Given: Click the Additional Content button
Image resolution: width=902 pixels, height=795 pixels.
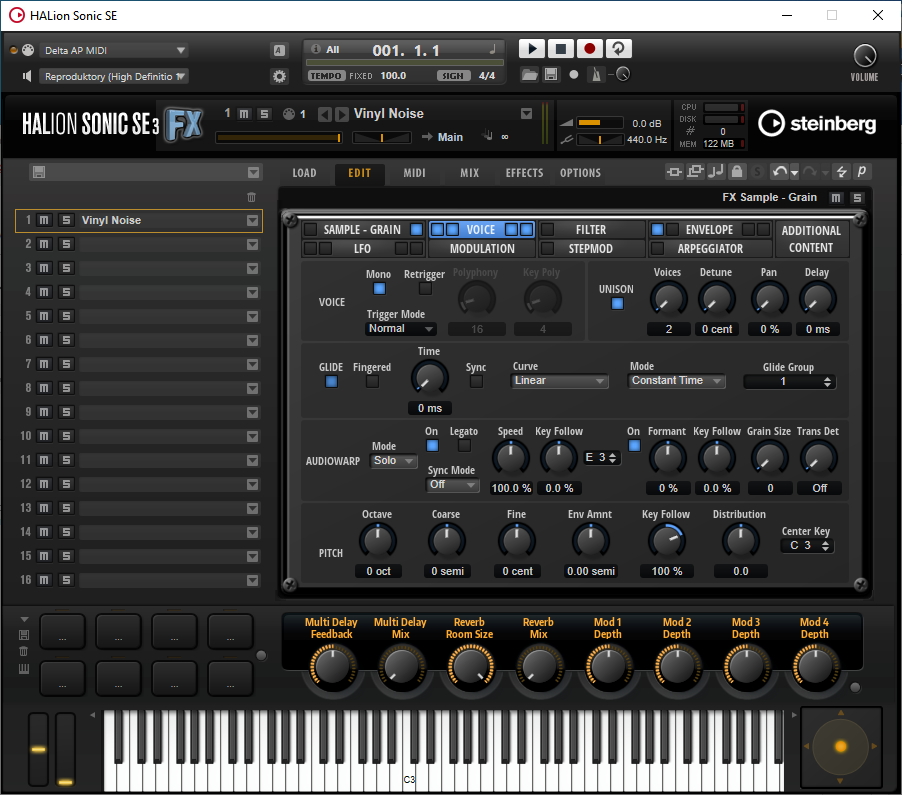Looking at the screenshot, I should pyautogui.click(x=811, y=239).
